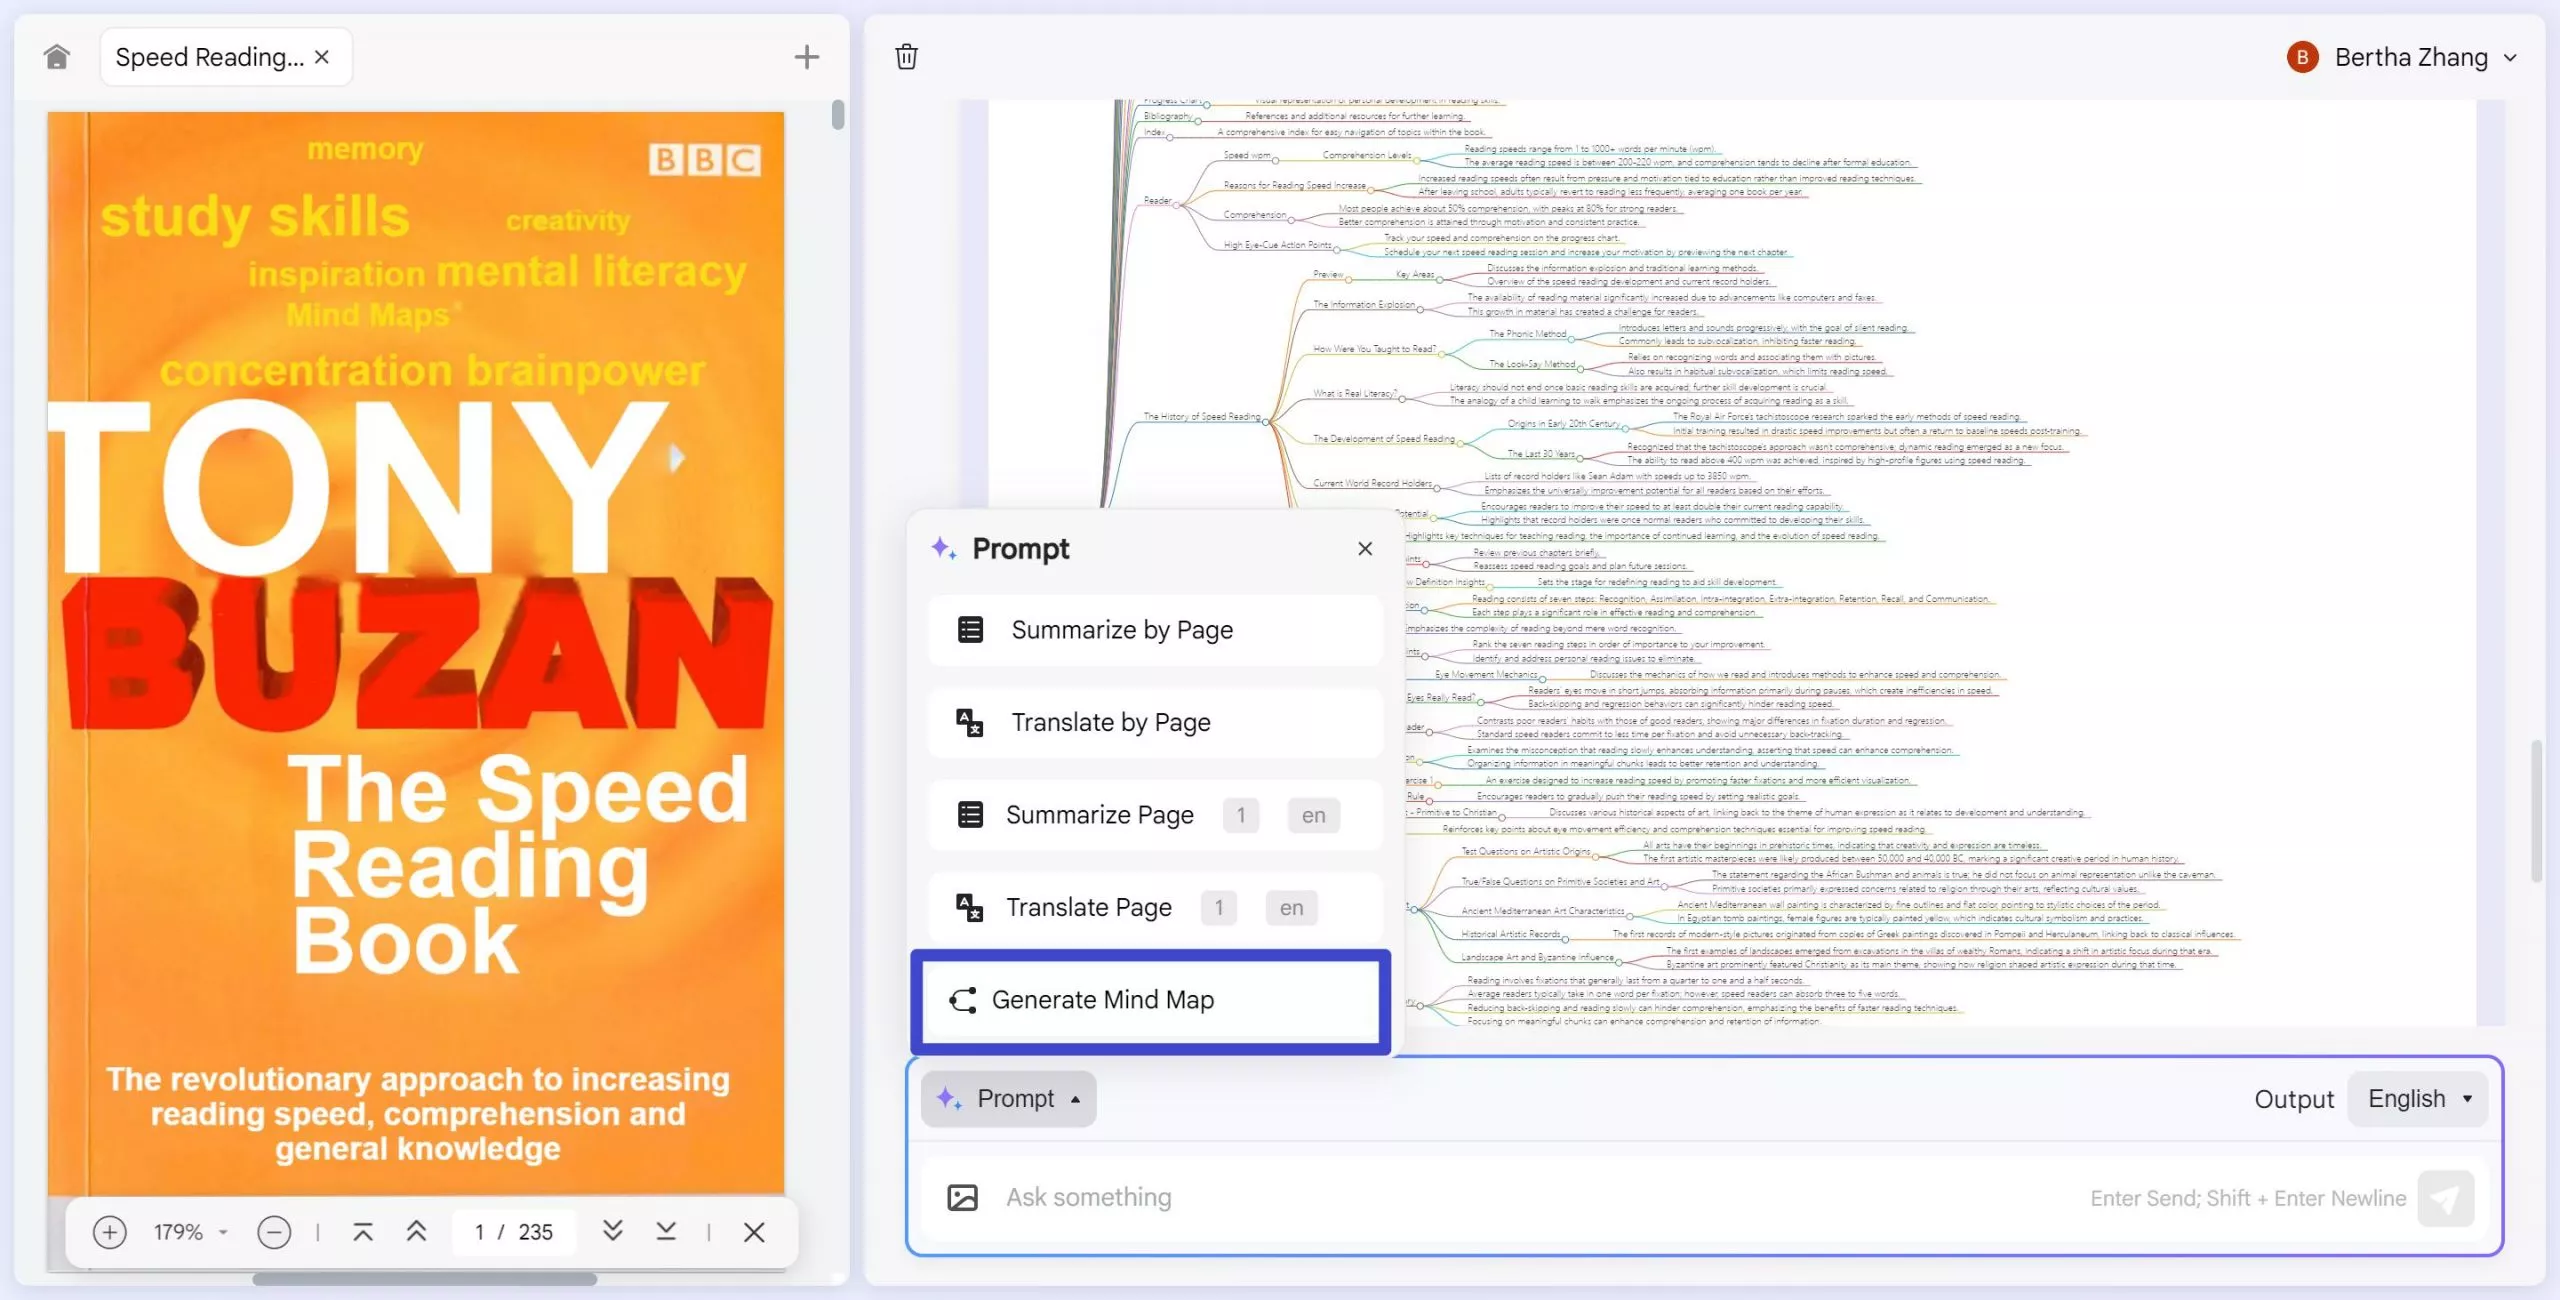The height and width of the screenshot is (1300, 2560).
Task: Edit language field for Translate Page
Action: pyautogui.click(x=1291, y=907)
